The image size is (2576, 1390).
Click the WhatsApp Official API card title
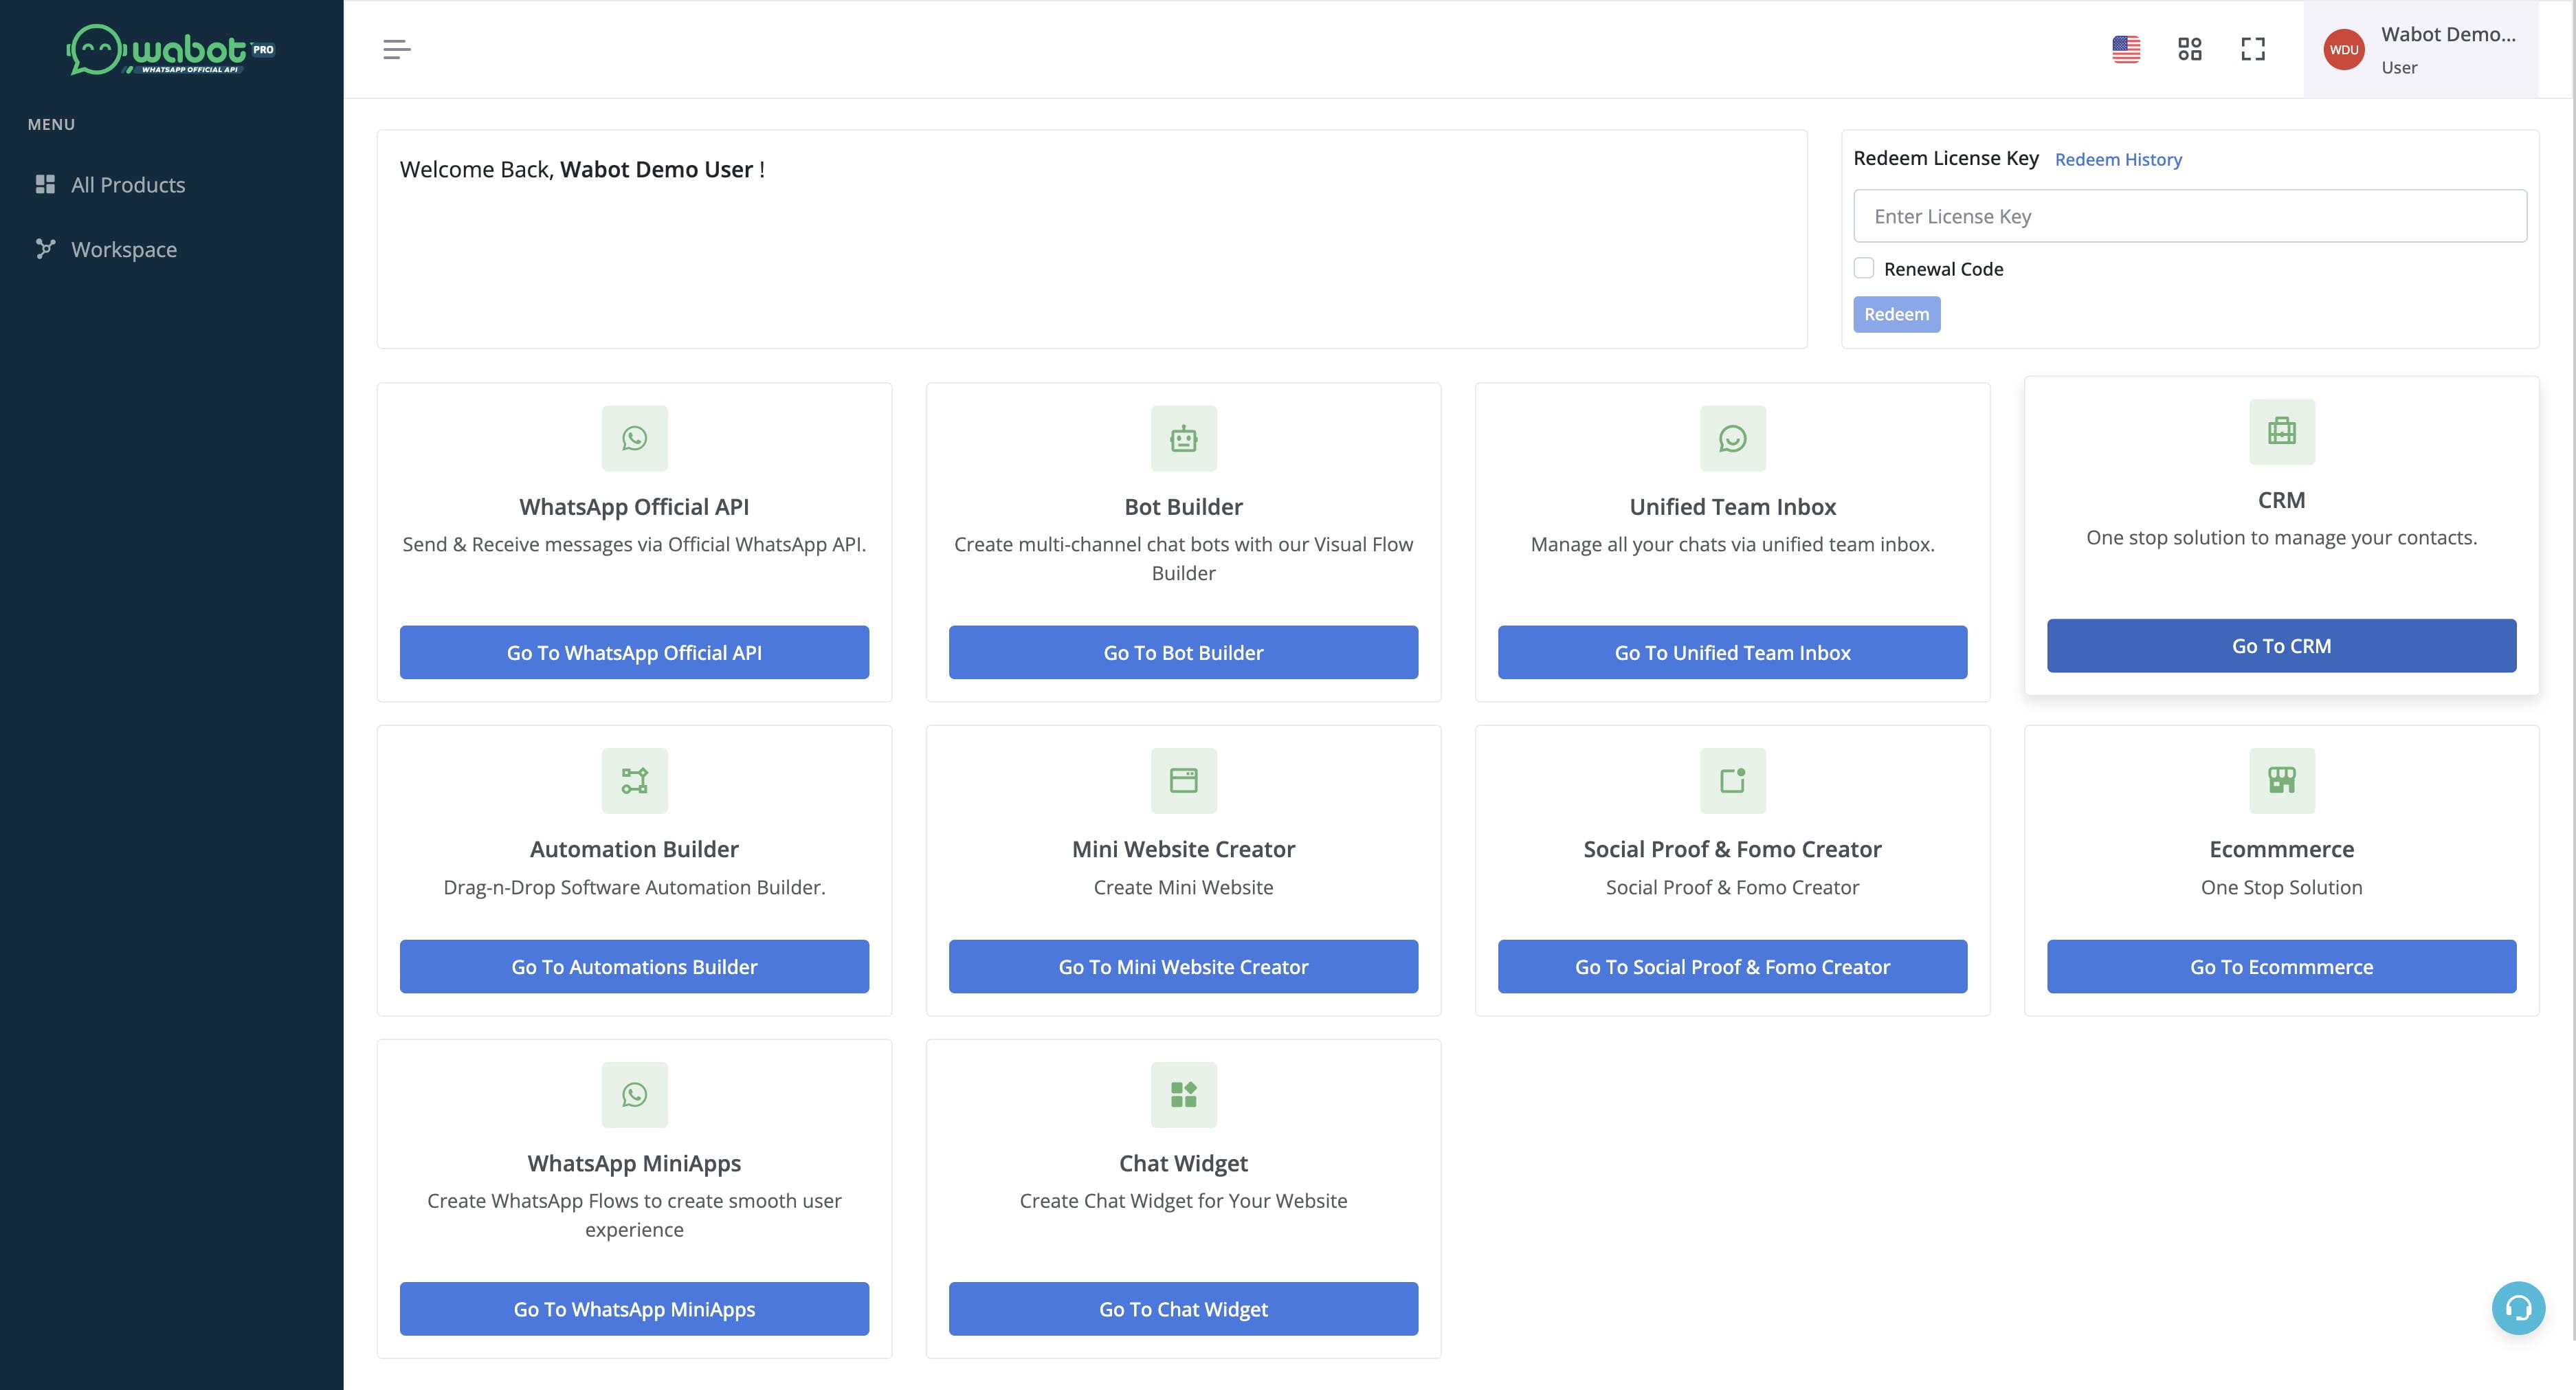point(634,507)
